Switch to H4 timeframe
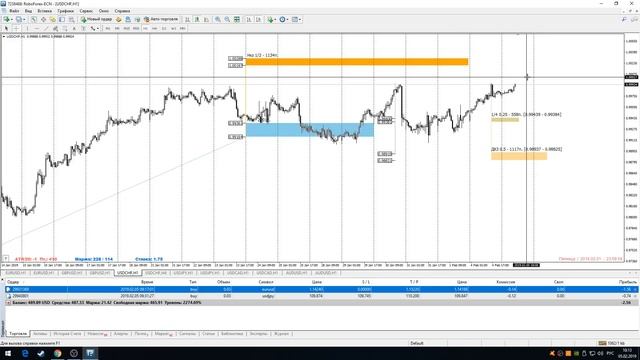 [x=155, y=29]
